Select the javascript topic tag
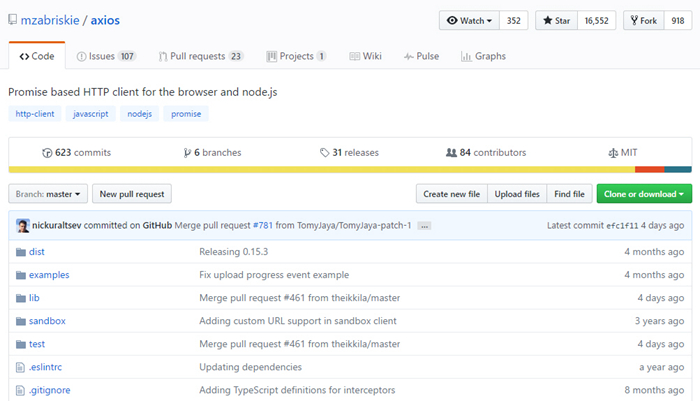 click(x=91, y=114)
